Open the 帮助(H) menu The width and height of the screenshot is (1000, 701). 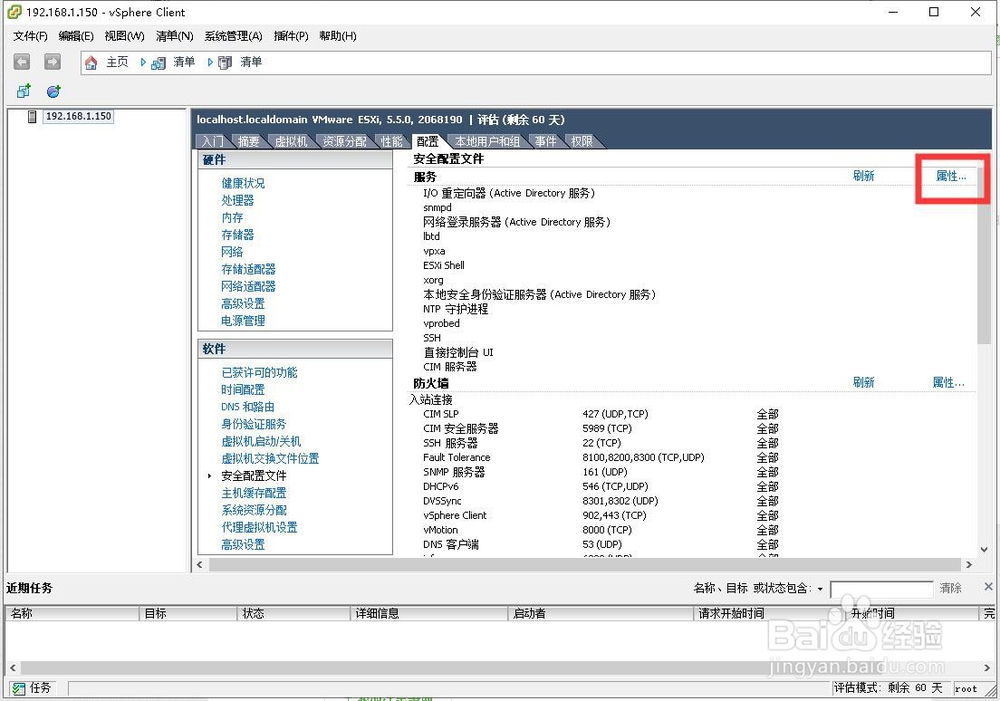tap(338, 36)
